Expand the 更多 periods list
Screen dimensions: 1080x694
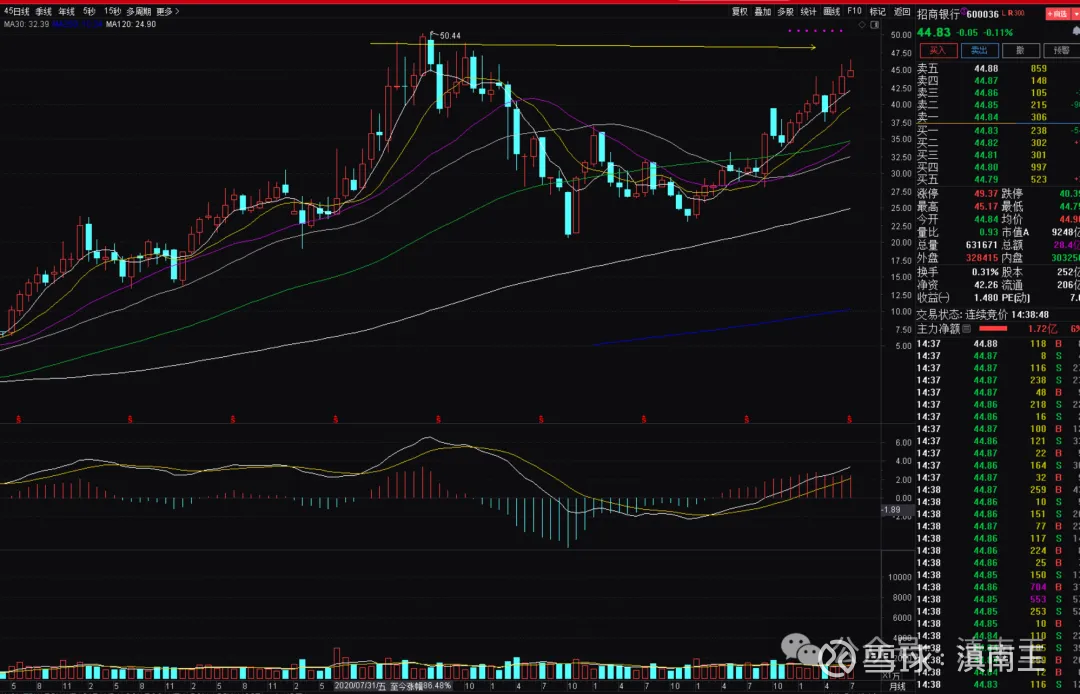[x=167, y=12]
